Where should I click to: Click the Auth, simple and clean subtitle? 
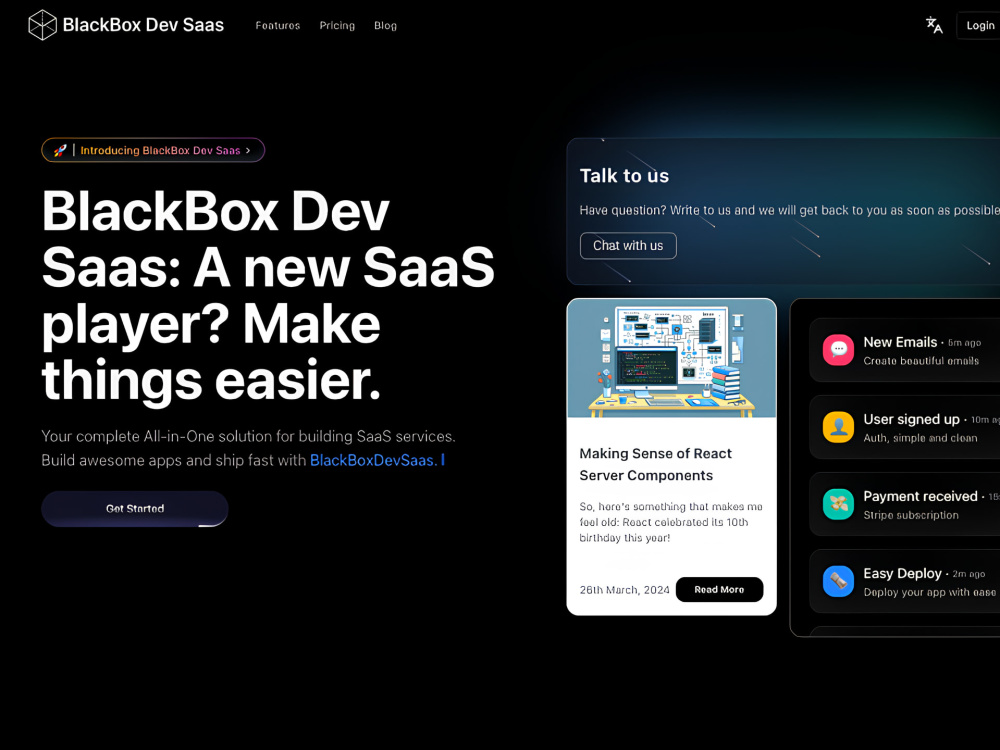920,438
